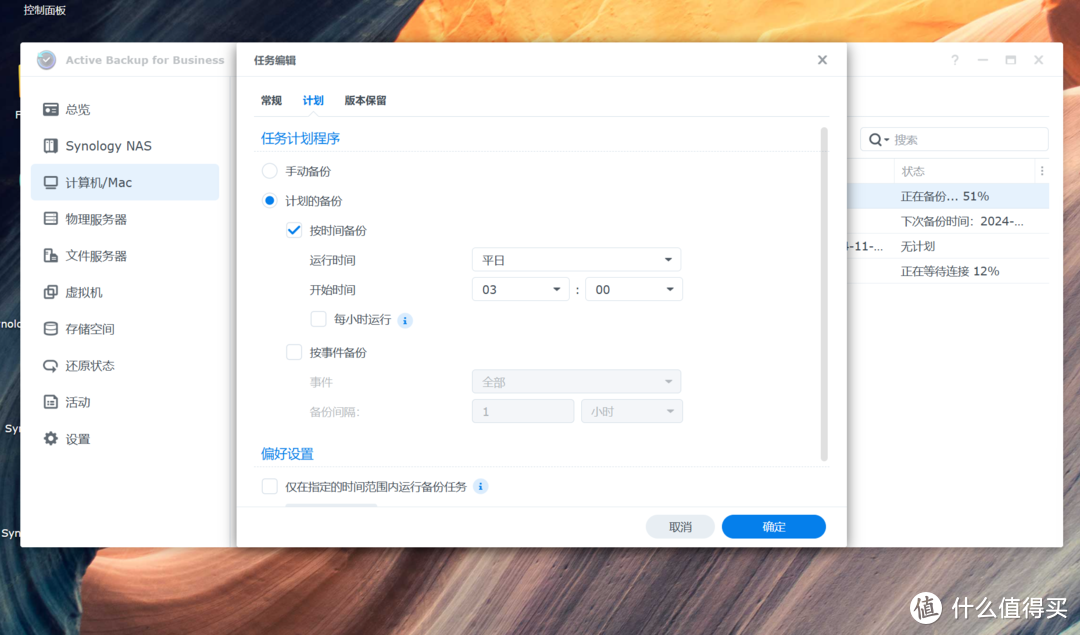Switch to the 常规 tab
The height and width of the screenshot is (635, 1080).
coord(269,100)
